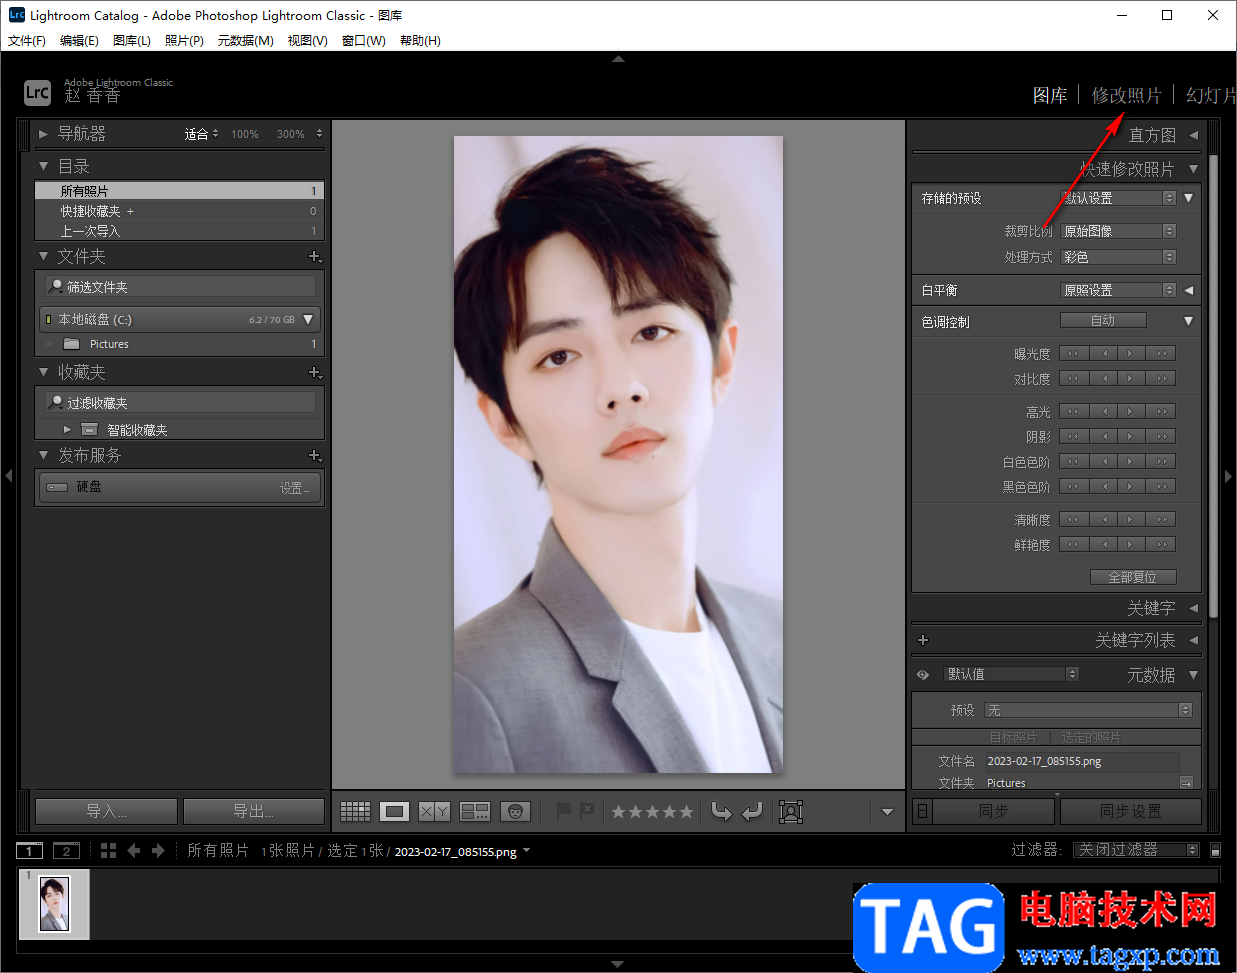Screen dimensions: 1237x973
Task: Open 处理方式 treatment dropdown
Action: click(x=1118, y=257)
